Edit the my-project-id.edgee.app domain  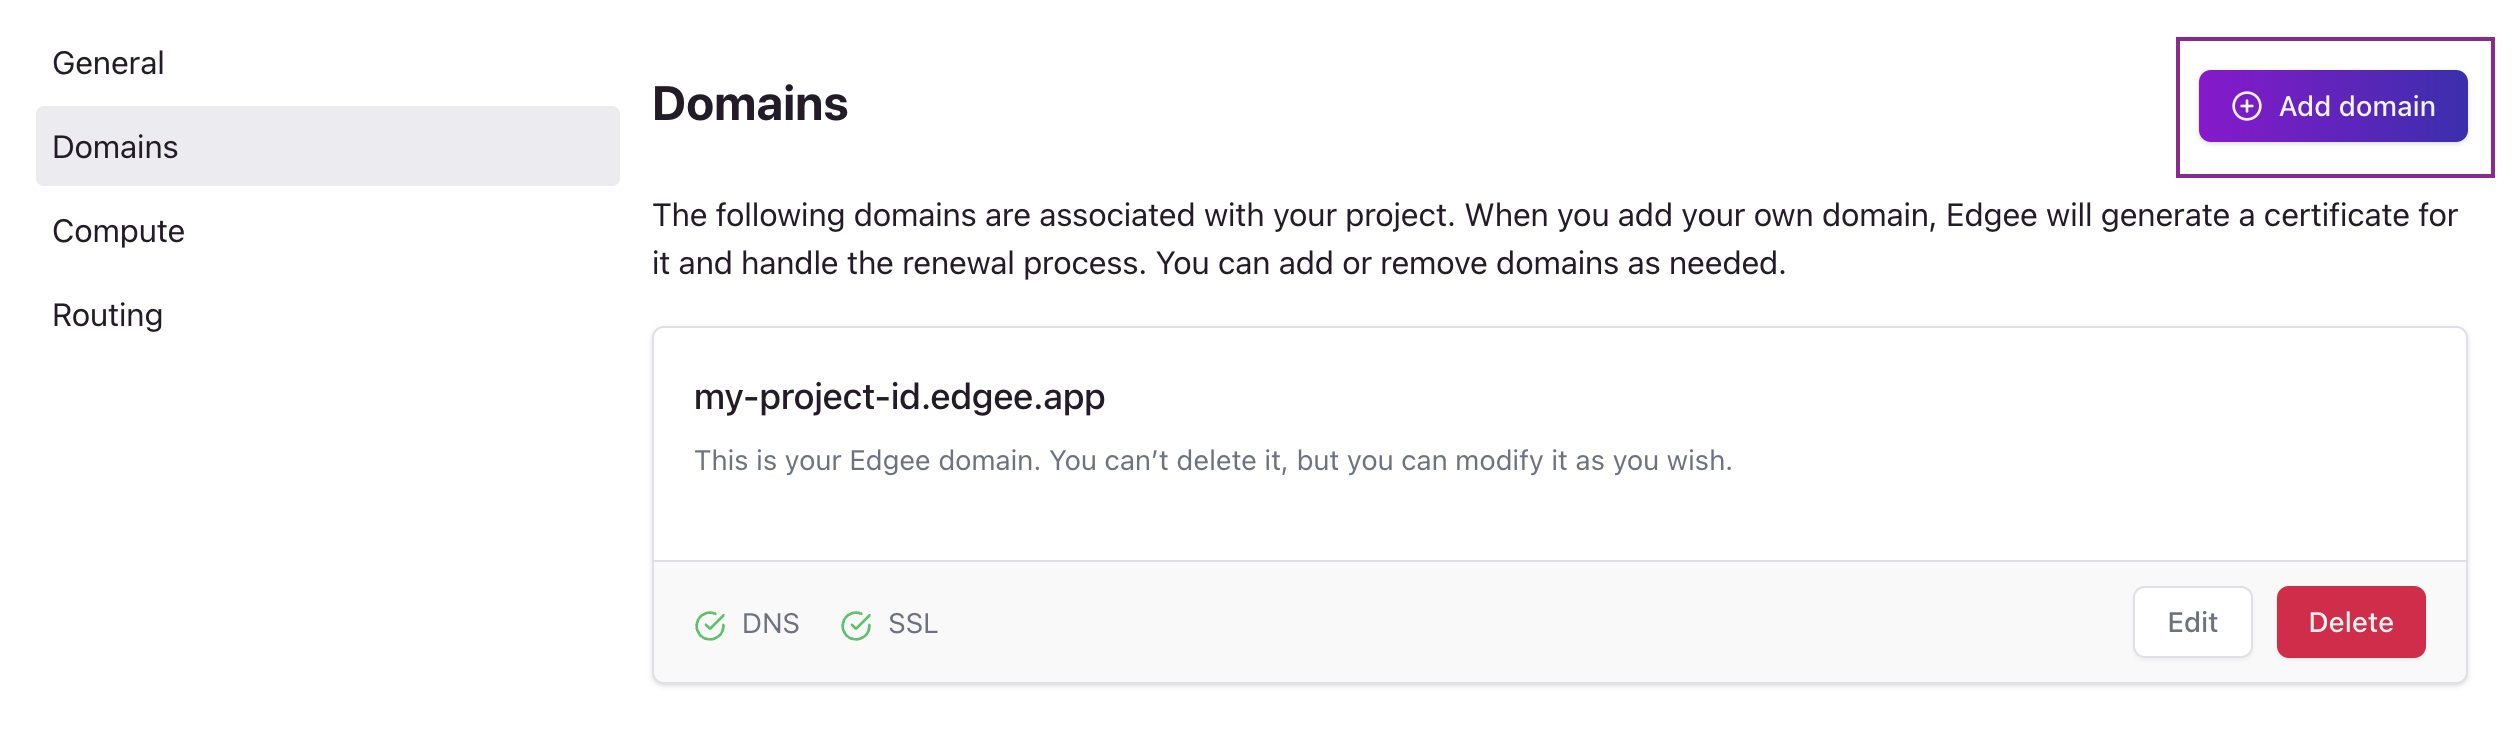tap(2191, 622)
